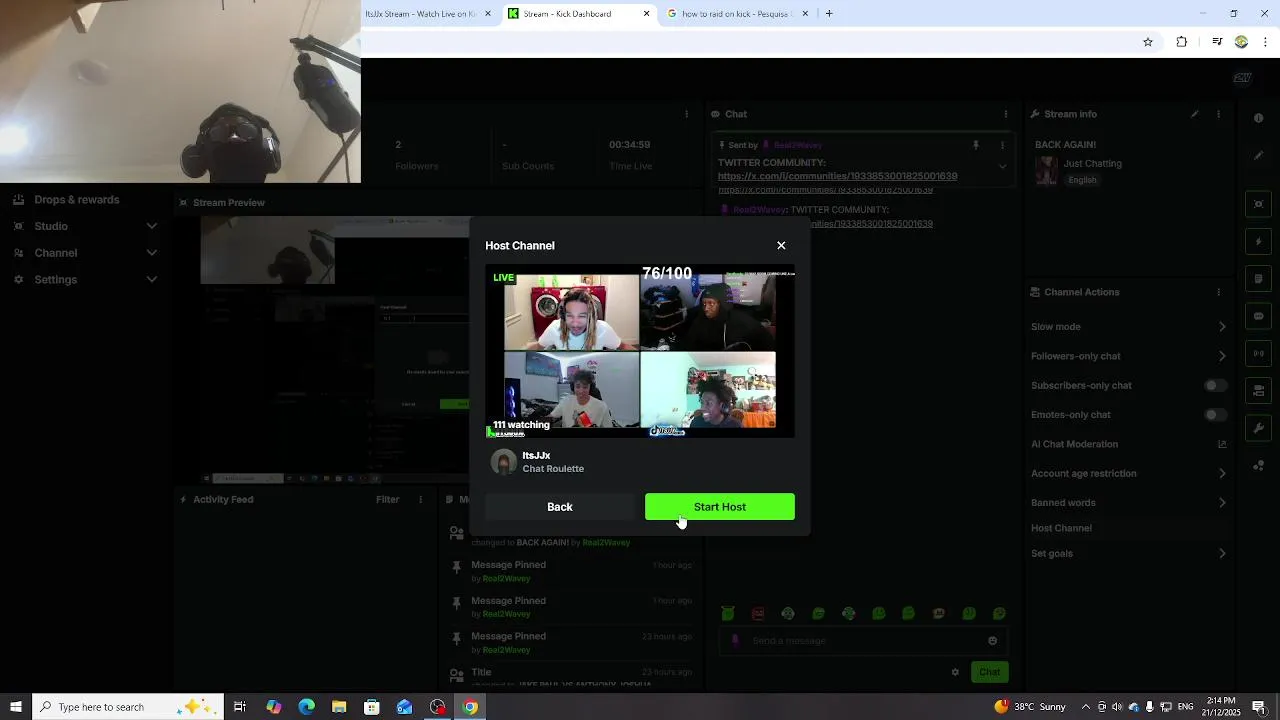Image resolution: width=1280 pixels, height=720 pixels.
Task: Collapse the pinned message chevron
Action: point(1002,167)
